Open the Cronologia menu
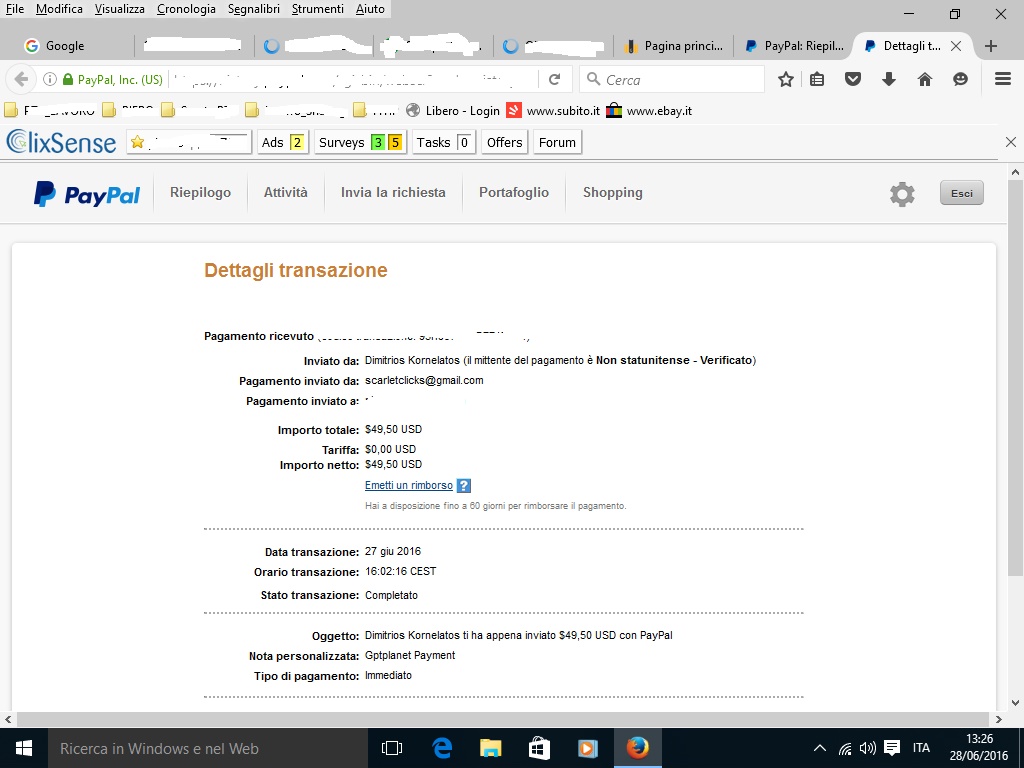Screen dimensions: 1024x768 [186, 9]
